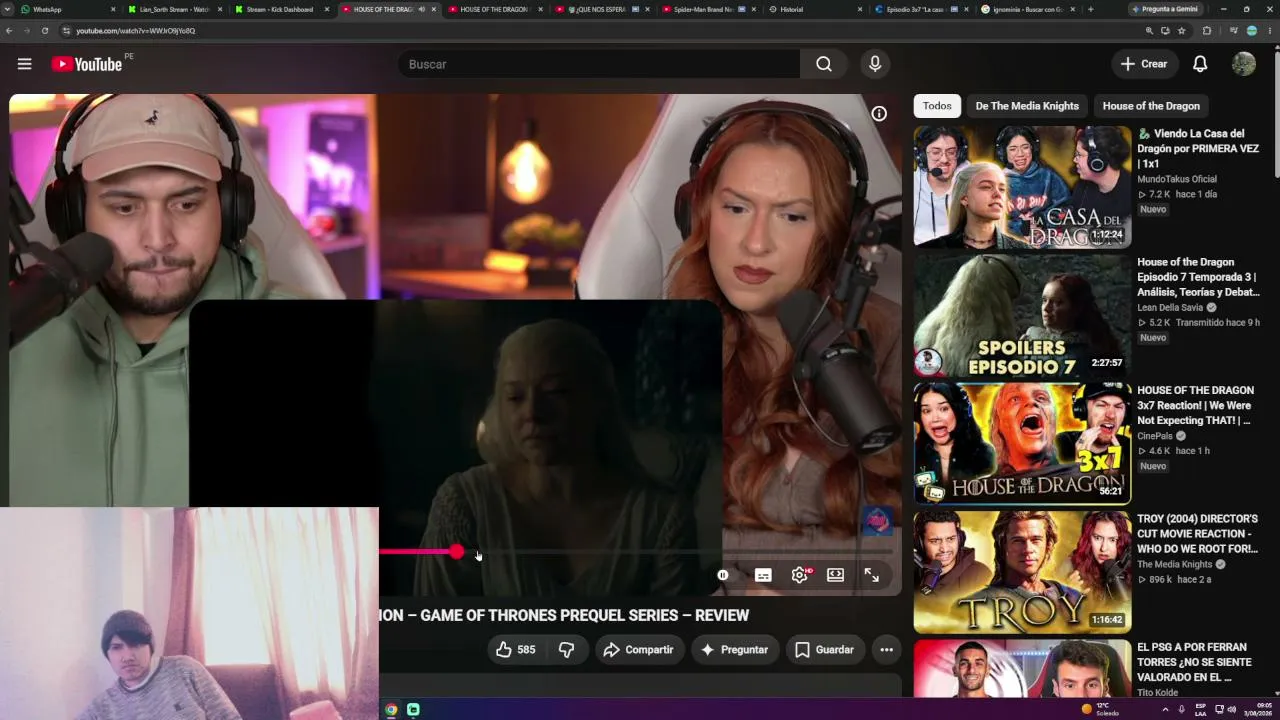
Task: Open the green app on taskbar
Action: tap(413, 710)
